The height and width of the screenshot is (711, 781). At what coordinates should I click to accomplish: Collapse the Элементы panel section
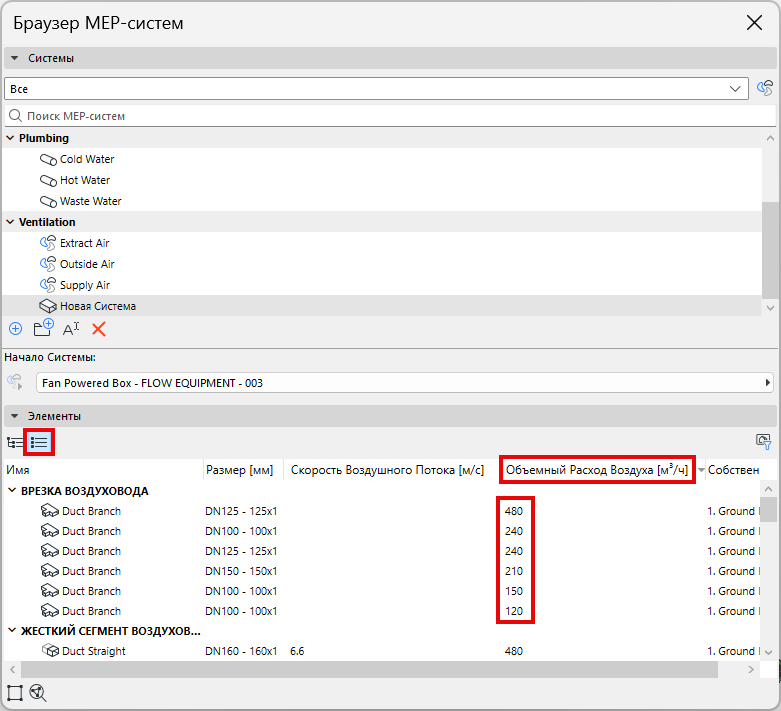point(14,416)
